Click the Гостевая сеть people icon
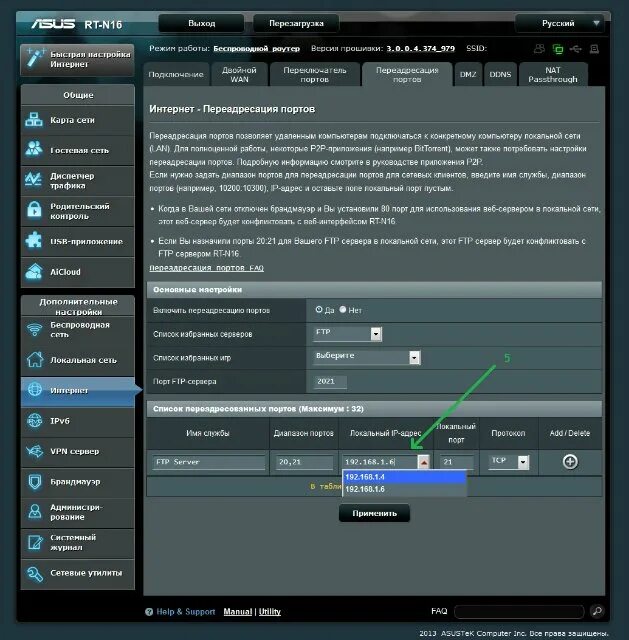Viewport: 629px width, 640px height. click(x=34, y=149)
